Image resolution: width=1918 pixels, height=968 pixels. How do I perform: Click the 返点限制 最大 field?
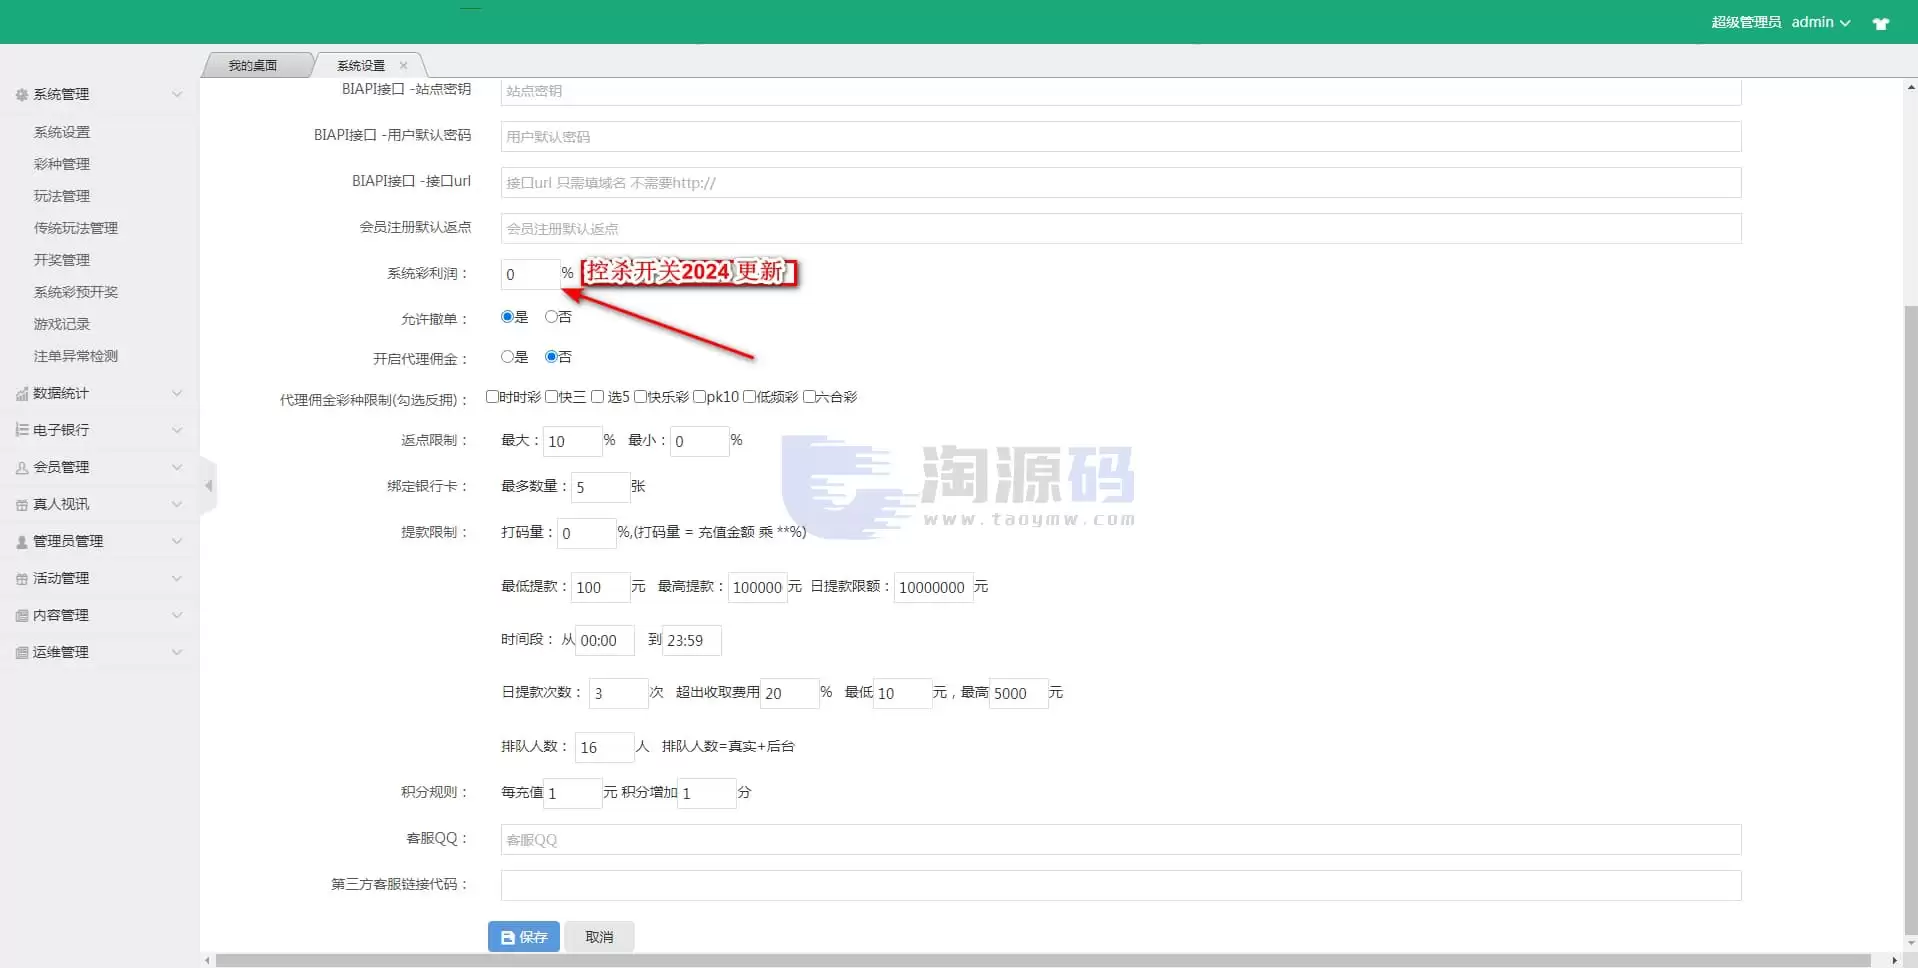click(x=572, y=441)
